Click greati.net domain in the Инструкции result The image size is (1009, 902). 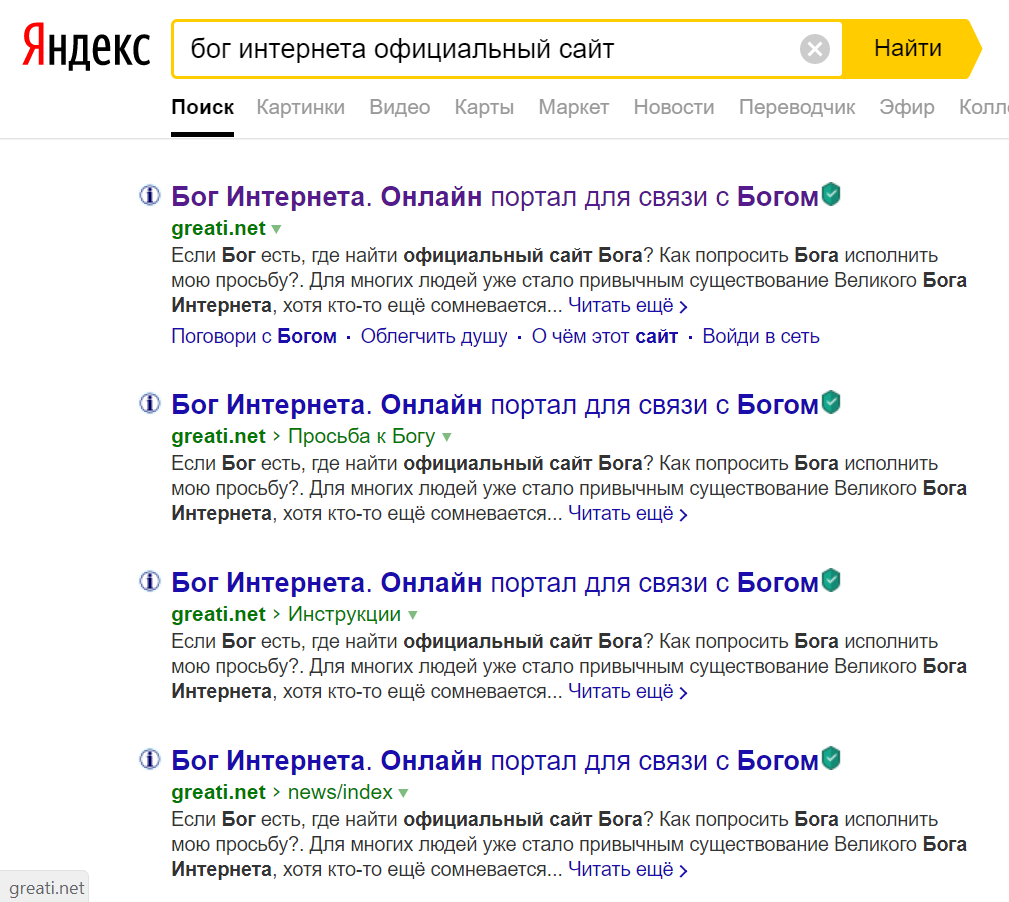point(218,614)
